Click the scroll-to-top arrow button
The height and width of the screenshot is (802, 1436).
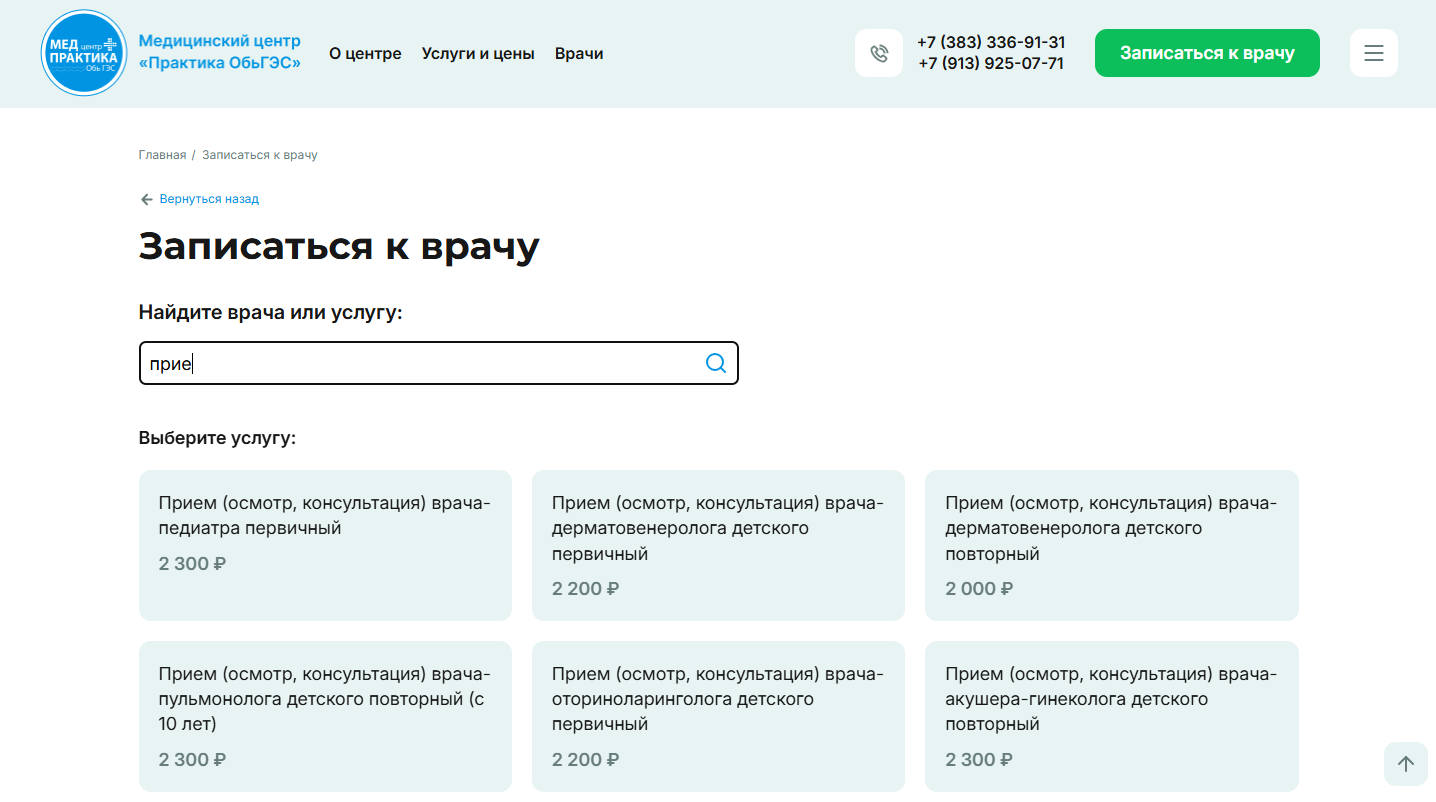click(1405, 764)
